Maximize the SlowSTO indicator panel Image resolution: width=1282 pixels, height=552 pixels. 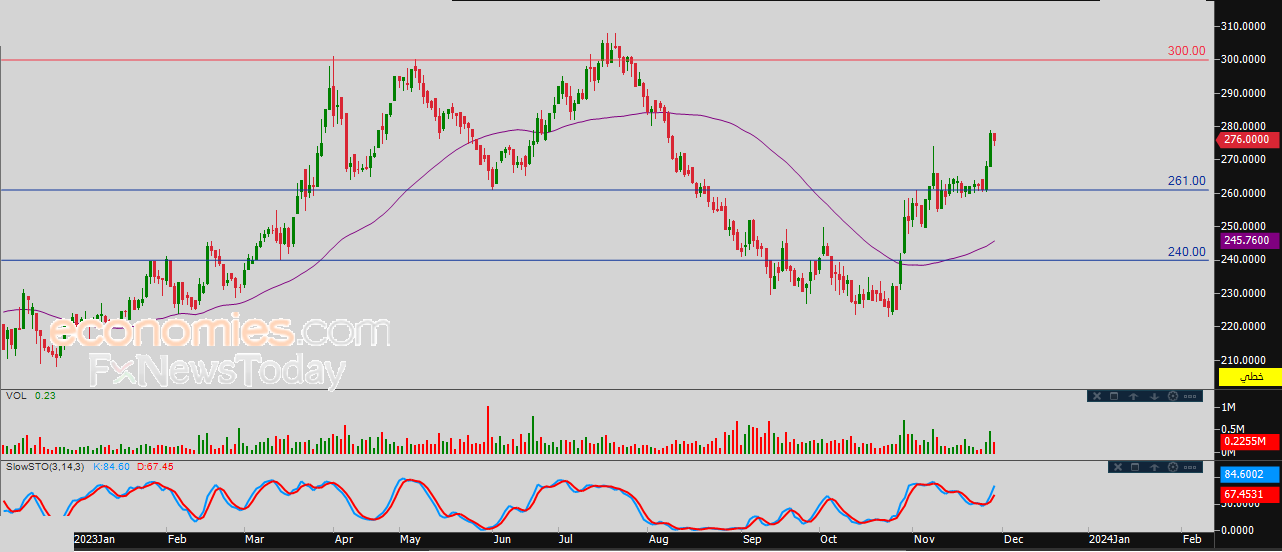point(1135,467)
